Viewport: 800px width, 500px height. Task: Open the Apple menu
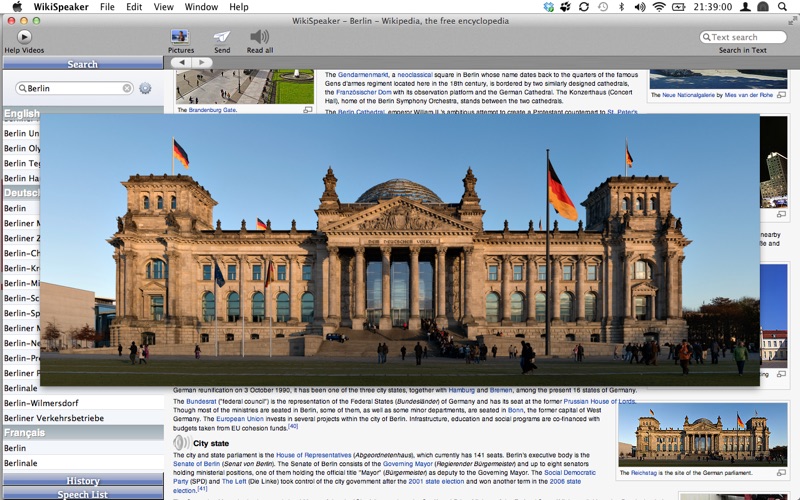[17, 7]
